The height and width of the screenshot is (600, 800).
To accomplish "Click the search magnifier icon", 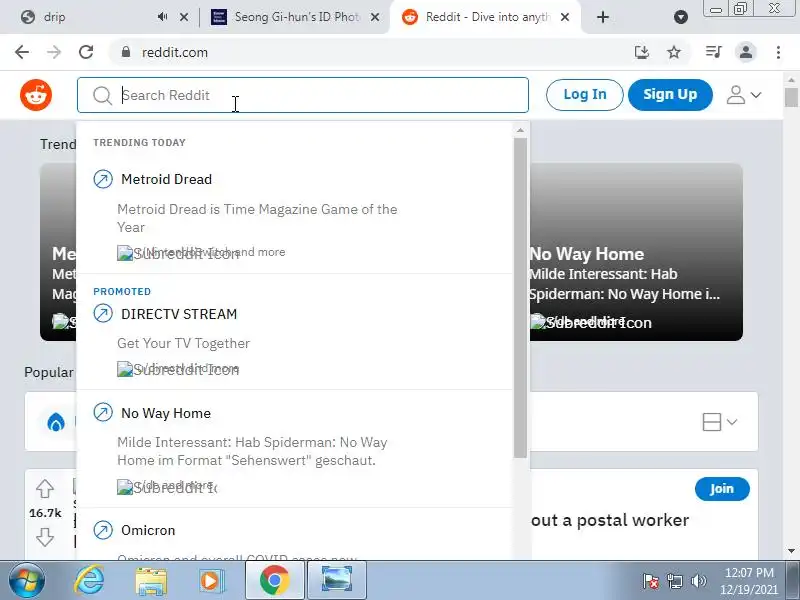I will pyautogui.click(x=103, y=95).
